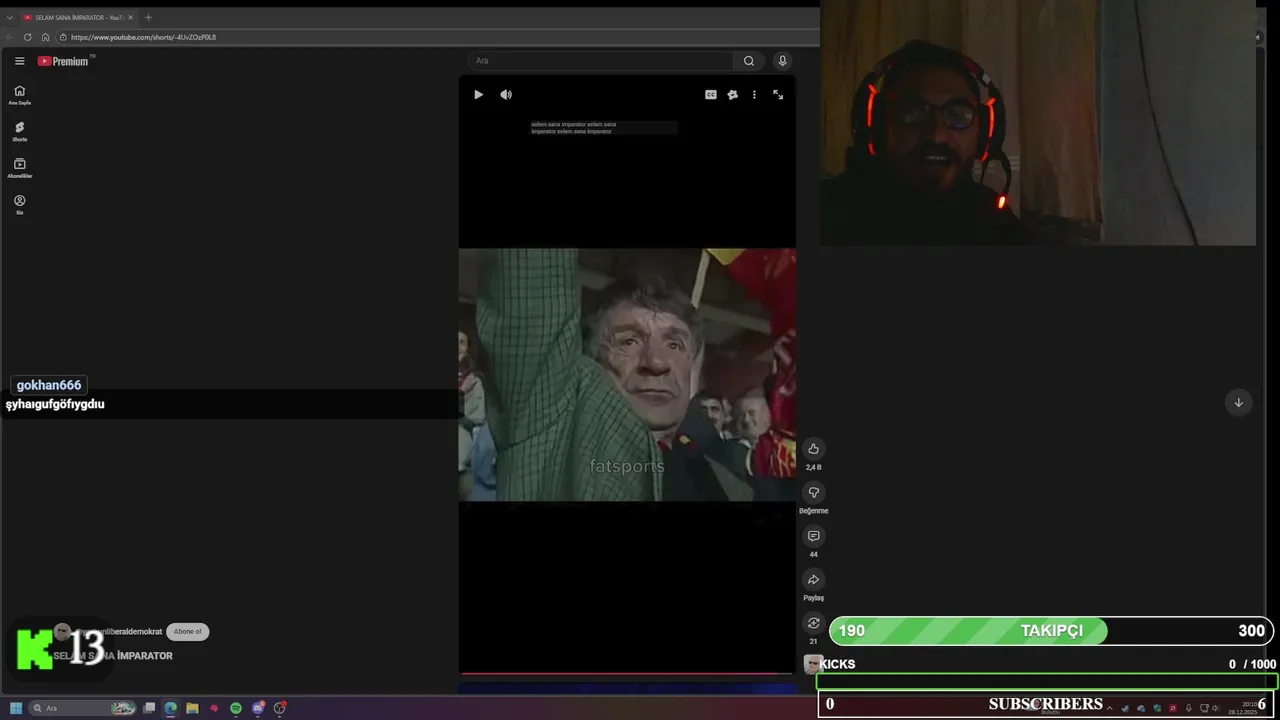The image size is (1280, 720).
Task: Click the browser address bar URL
Action: [143, 37]
